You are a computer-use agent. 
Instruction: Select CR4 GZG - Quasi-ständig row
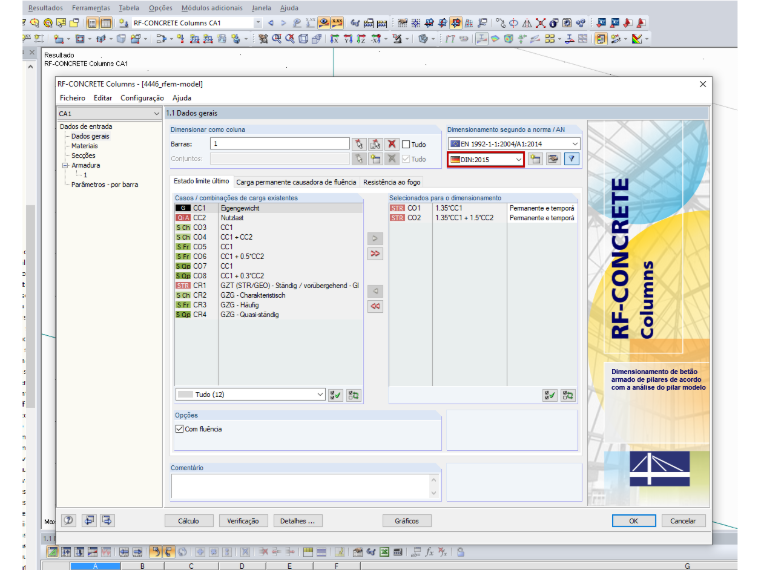tap(268, 315)
